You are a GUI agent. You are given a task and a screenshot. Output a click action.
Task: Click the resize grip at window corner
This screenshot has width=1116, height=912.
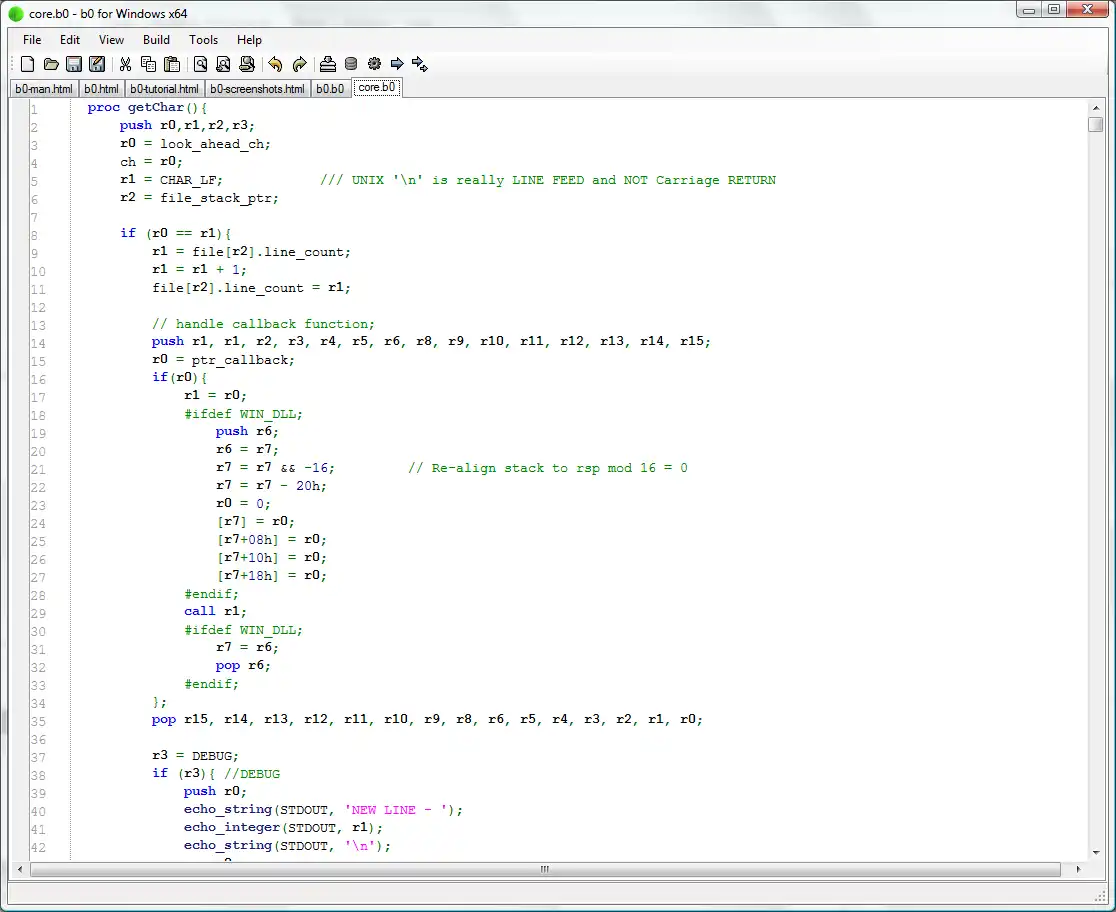tap(1100, 896)
